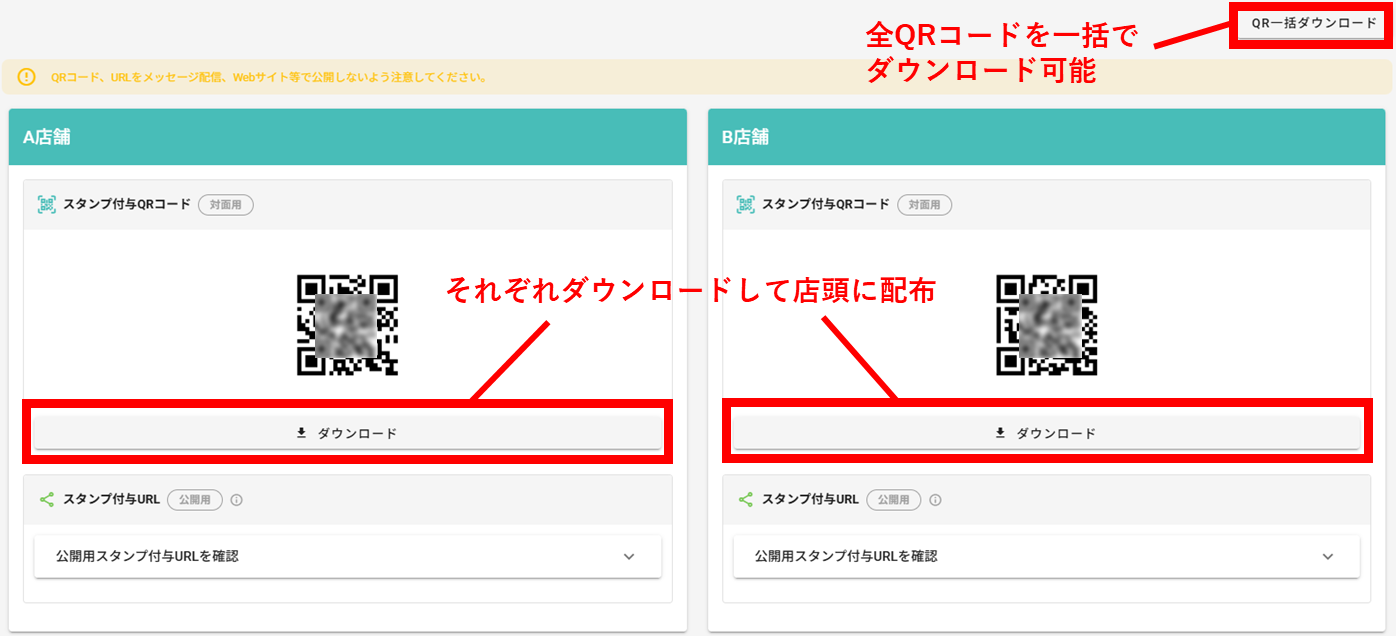Click the A店舗 expander chevron arrow

(x=629, y=557)
